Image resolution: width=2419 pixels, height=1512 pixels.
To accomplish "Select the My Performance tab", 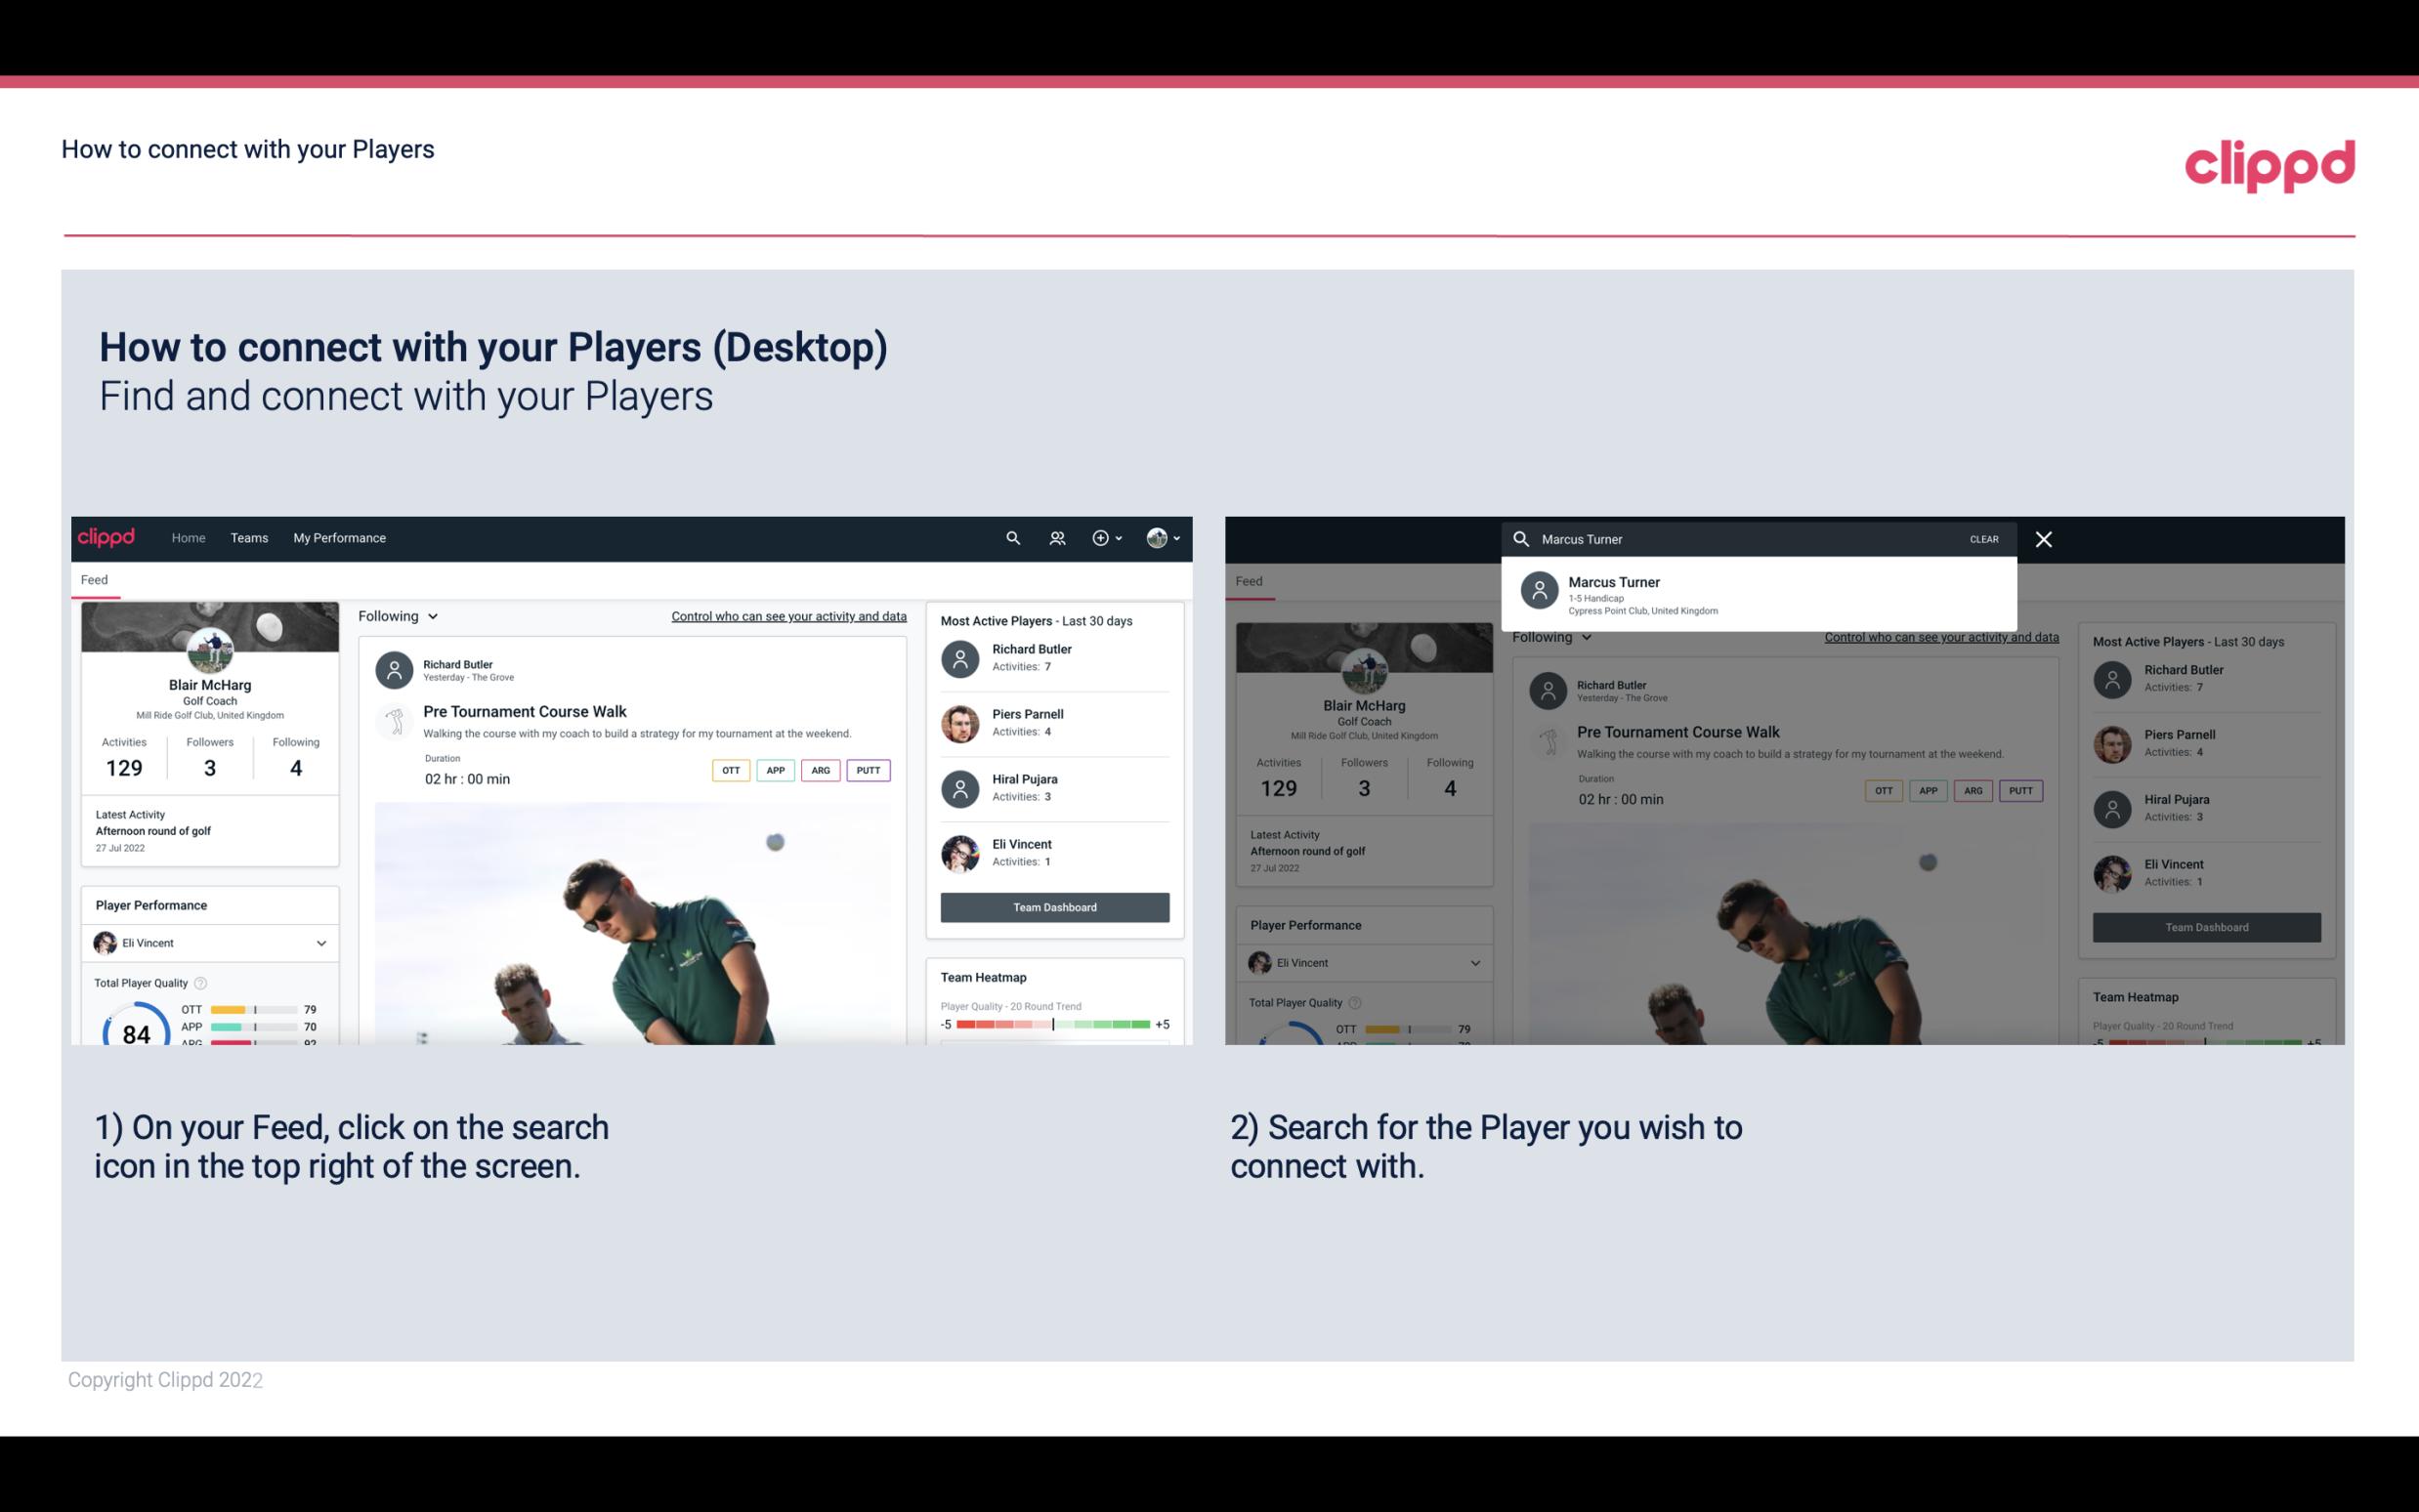I will (x=340, y=538).
